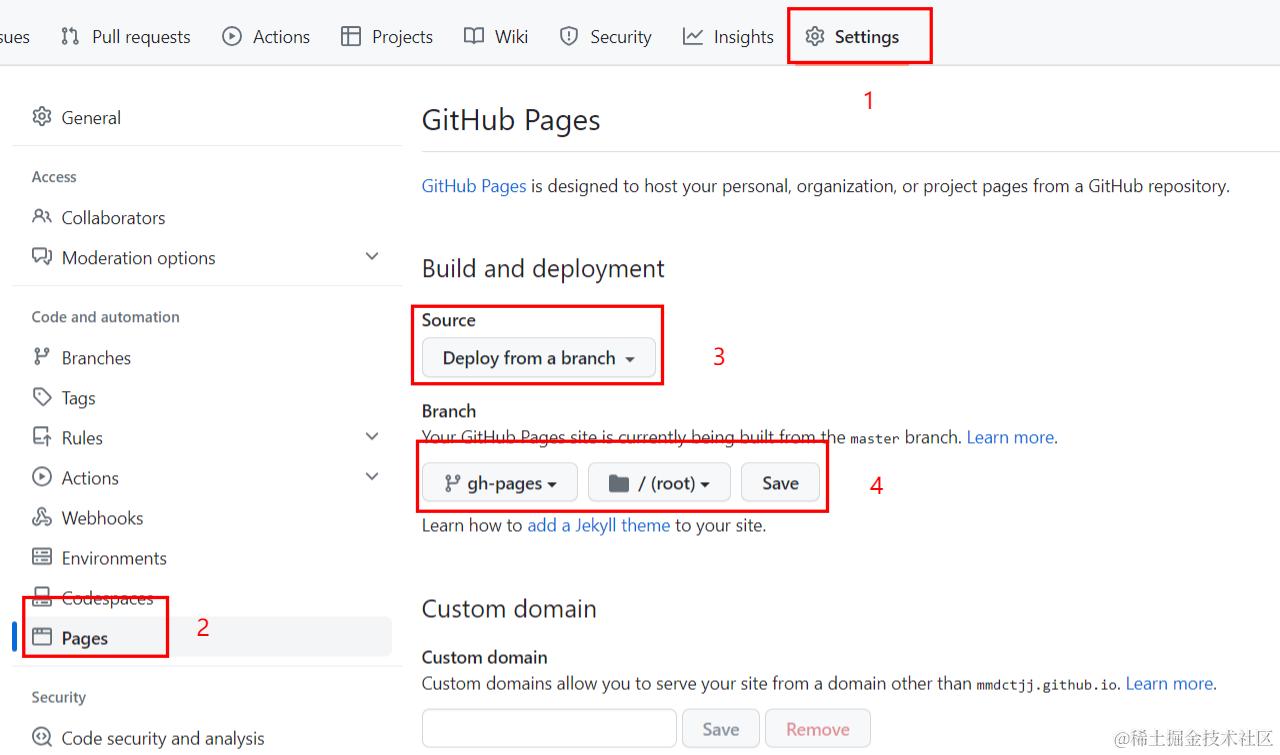Viewport: 1280px width, 755px height.
Task: Open the Pages settings in sidebar
Action: tap(84, 638)
